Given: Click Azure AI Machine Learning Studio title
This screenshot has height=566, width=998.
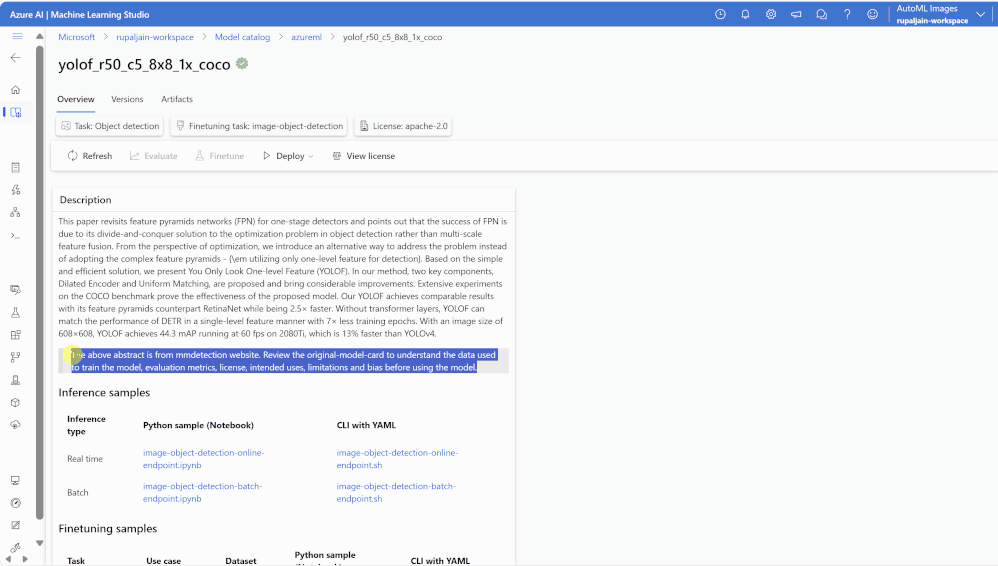Looking at the screenshot, I should coord(80,14).
